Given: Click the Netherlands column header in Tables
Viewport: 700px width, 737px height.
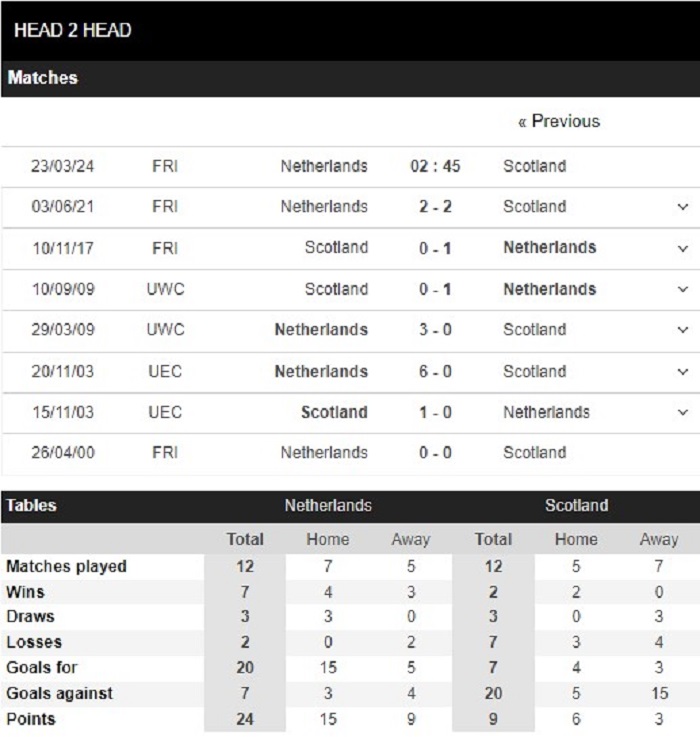Looking at the screenshot, I should (x=328, y=506).
